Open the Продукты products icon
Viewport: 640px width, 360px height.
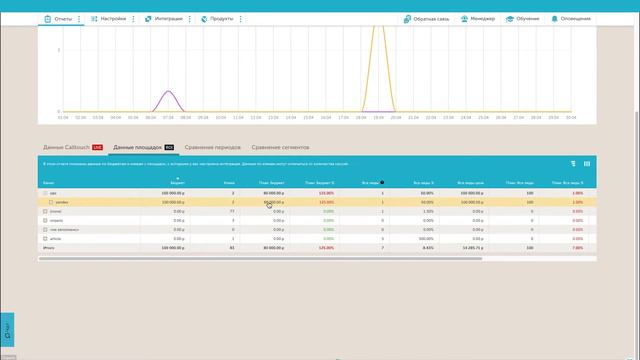coord(204,19)
